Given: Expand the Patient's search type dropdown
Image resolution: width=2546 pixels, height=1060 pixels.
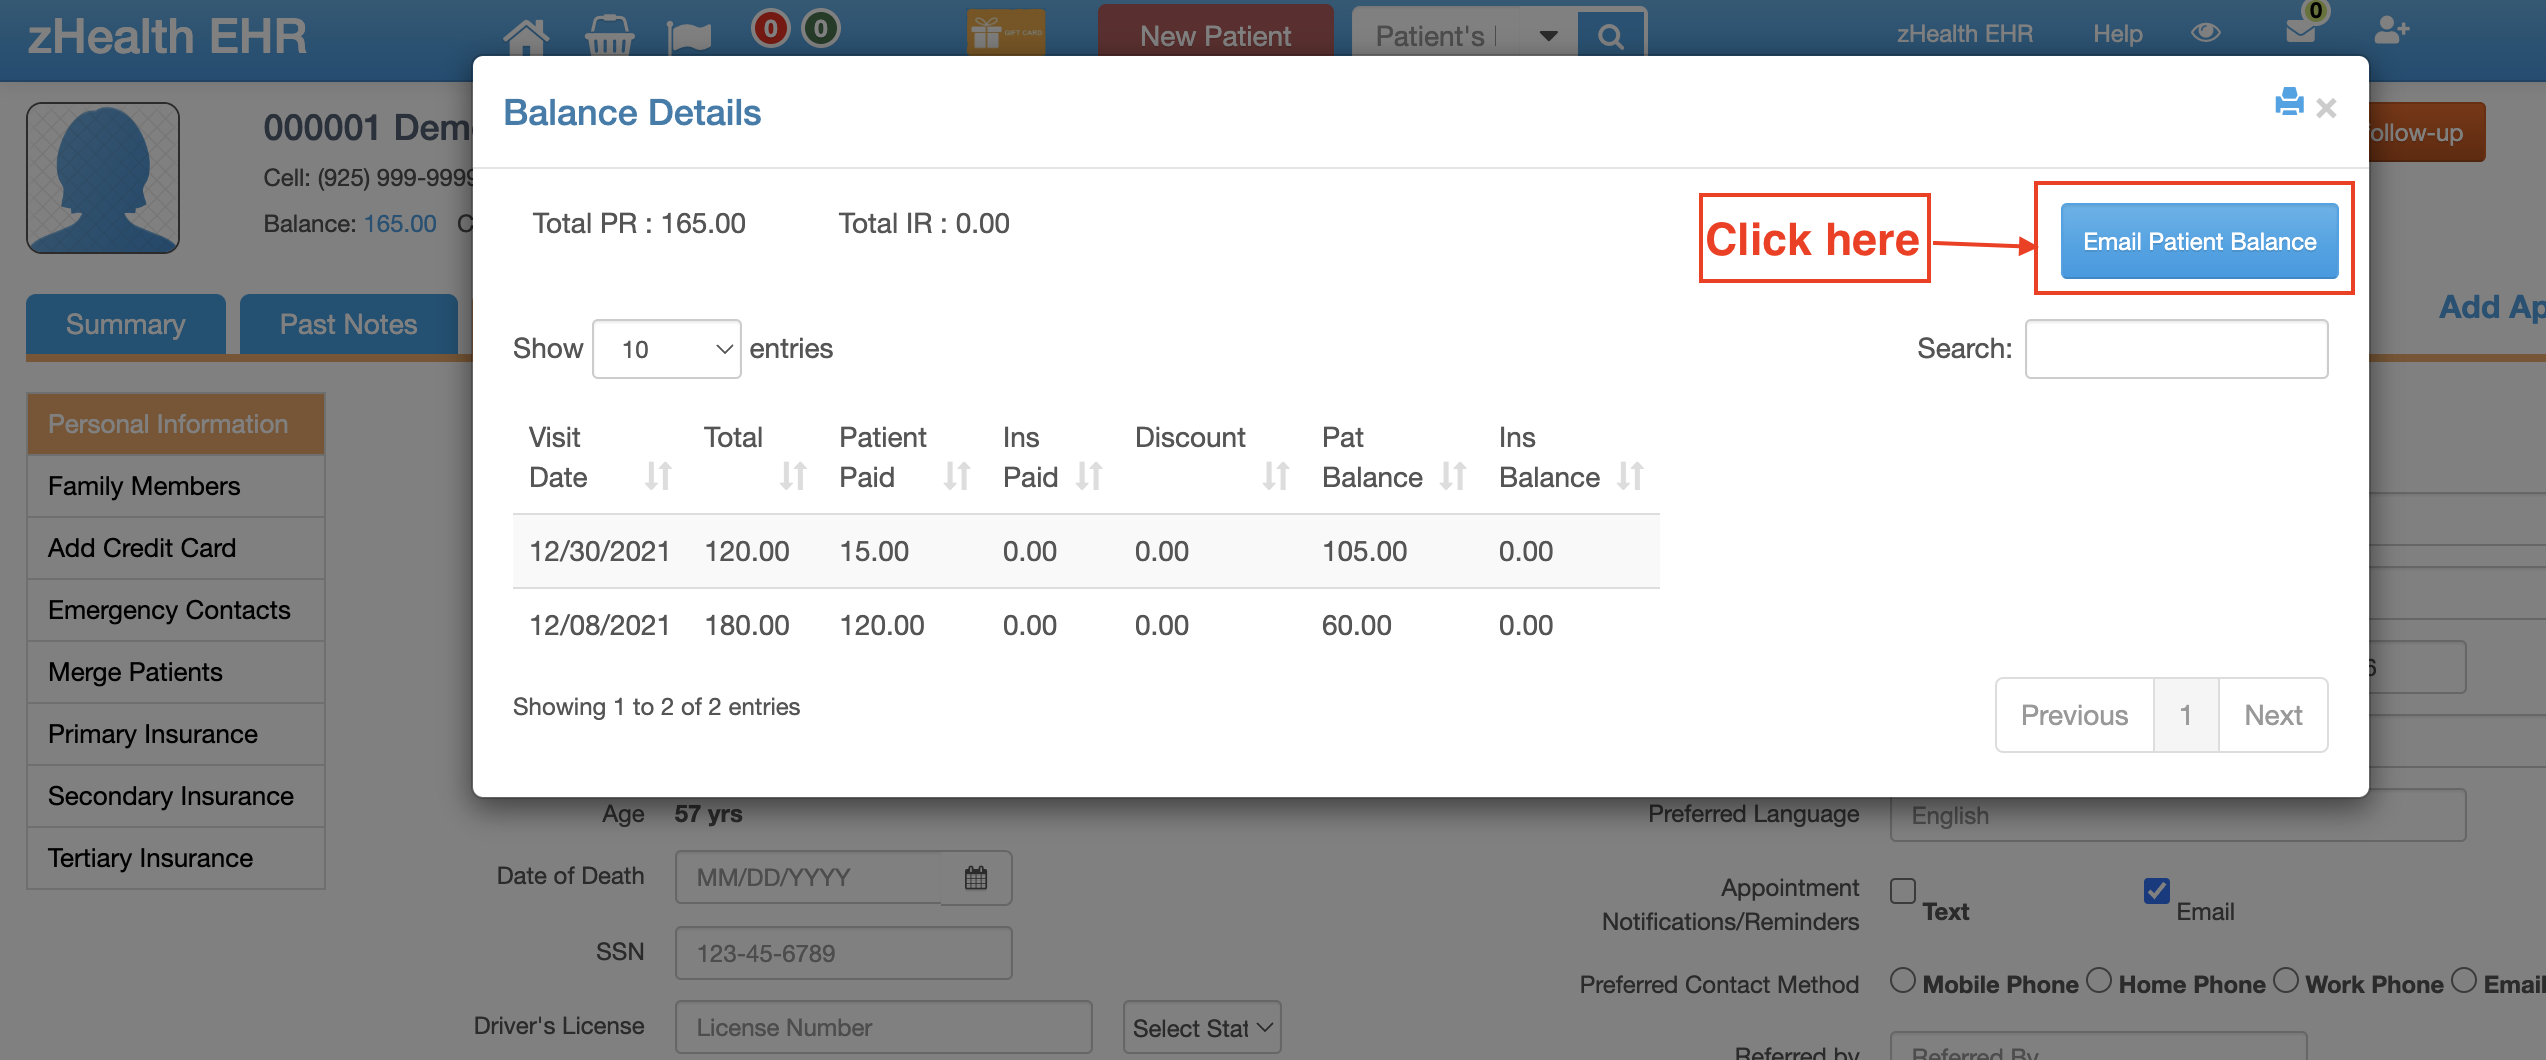Looking at the screenshot, I should [x=1548, y=36].
